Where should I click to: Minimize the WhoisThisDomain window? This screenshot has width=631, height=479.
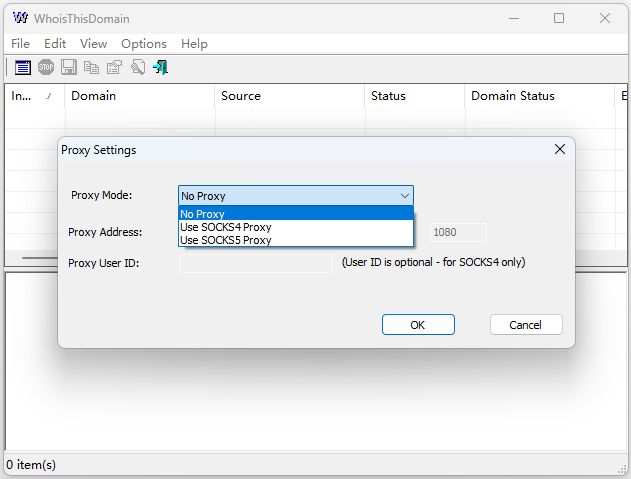point(514,18)
